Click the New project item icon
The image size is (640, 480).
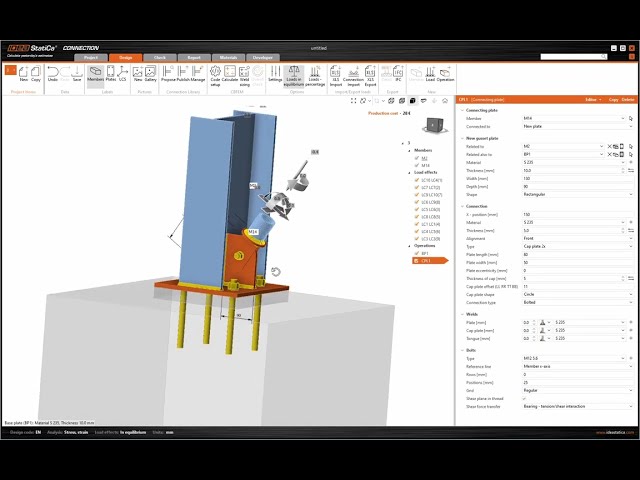click(x=24, y=74)
